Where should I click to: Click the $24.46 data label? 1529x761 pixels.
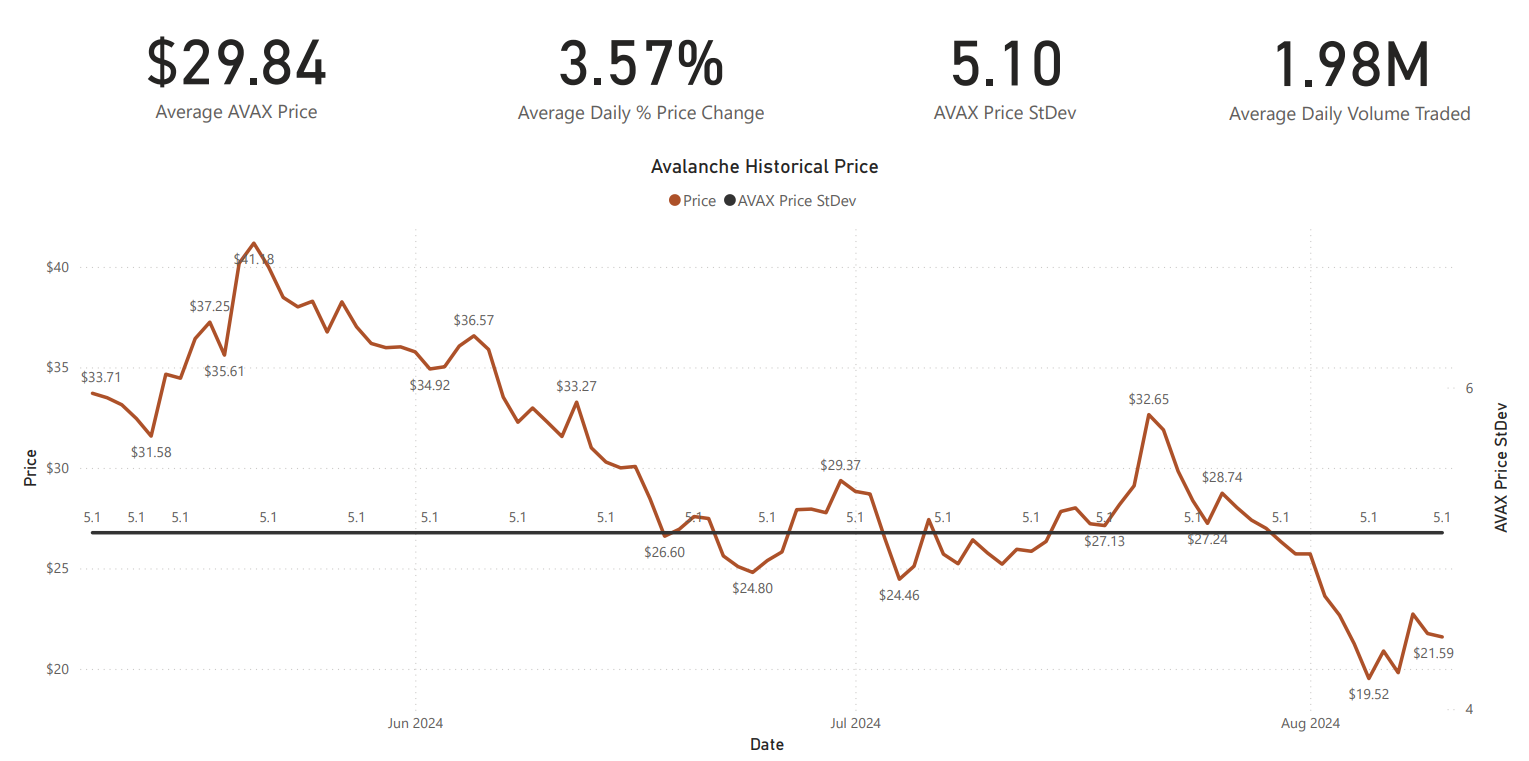pyautogui.click(x=899, y=595)
